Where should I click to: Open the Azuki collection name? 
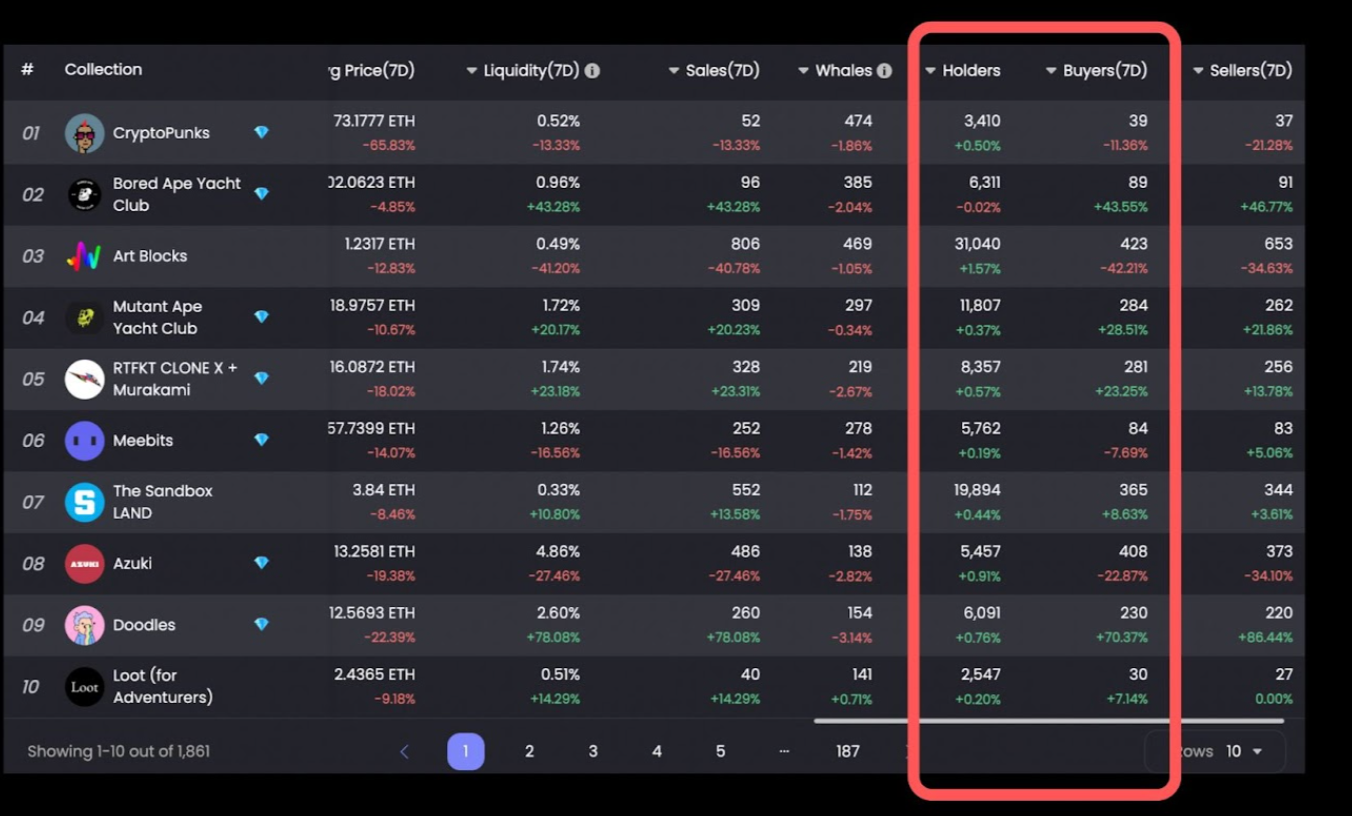tap(132, 563)
